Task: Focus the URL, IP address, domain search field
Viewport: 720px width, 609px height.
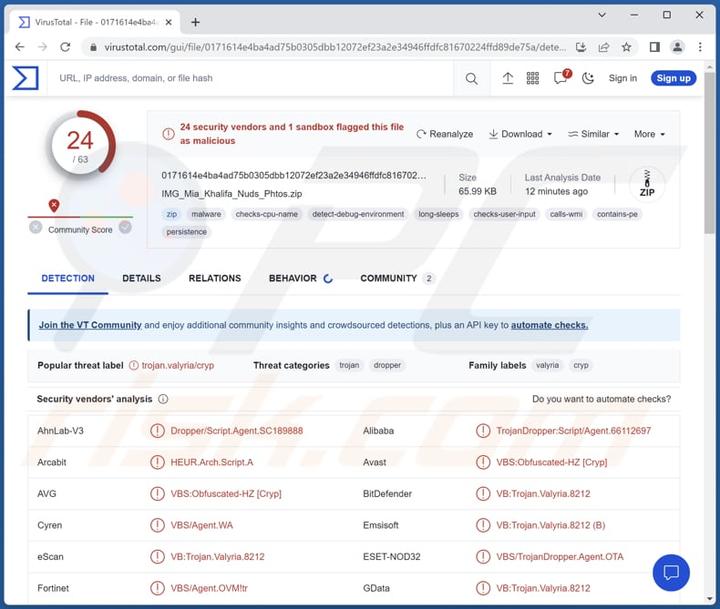Action: 250,78
